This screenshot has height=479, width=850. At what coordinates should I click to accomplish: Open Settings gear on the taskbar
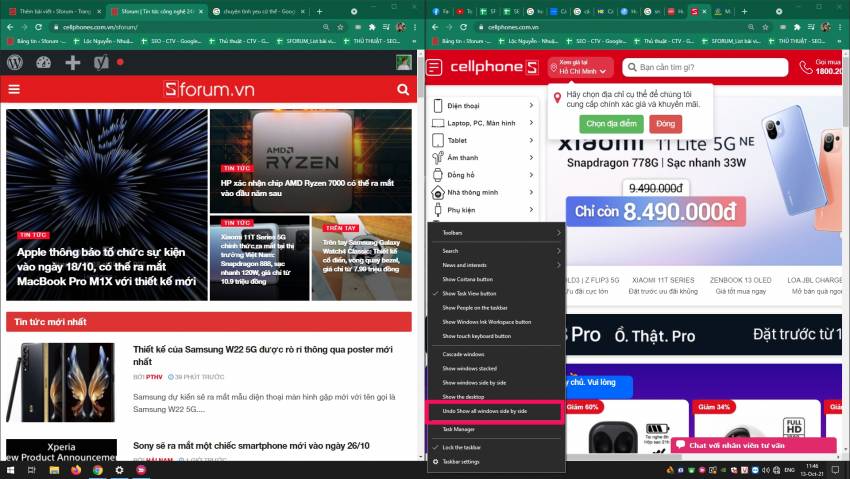tap(119, 470)
